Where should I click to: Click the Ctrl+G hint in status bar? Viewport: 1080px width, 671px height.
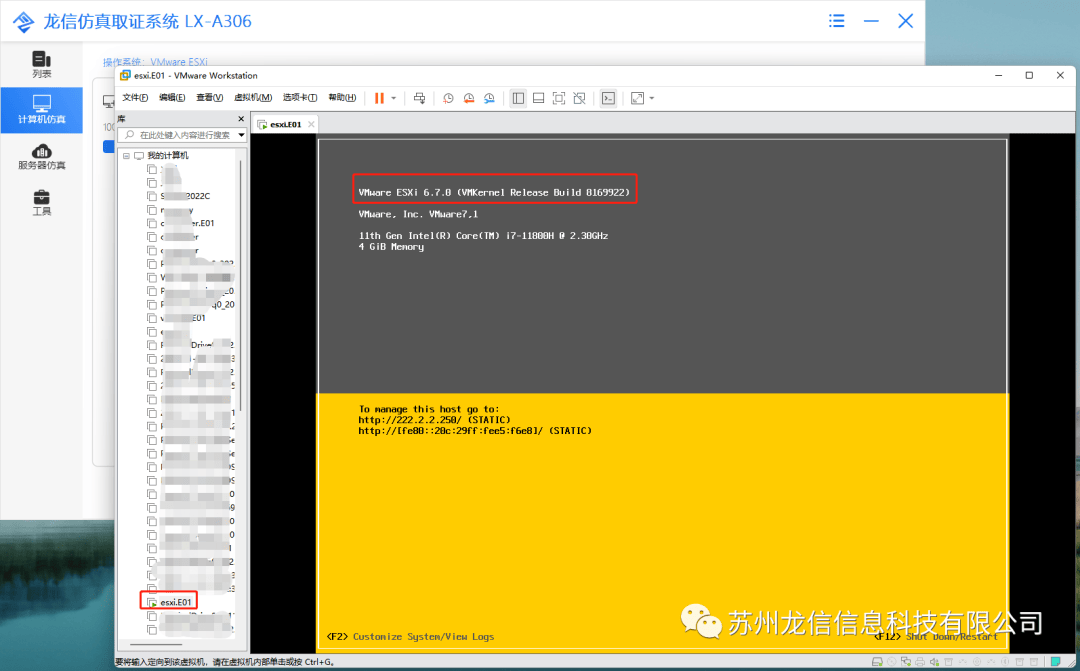tap(319, 662)
